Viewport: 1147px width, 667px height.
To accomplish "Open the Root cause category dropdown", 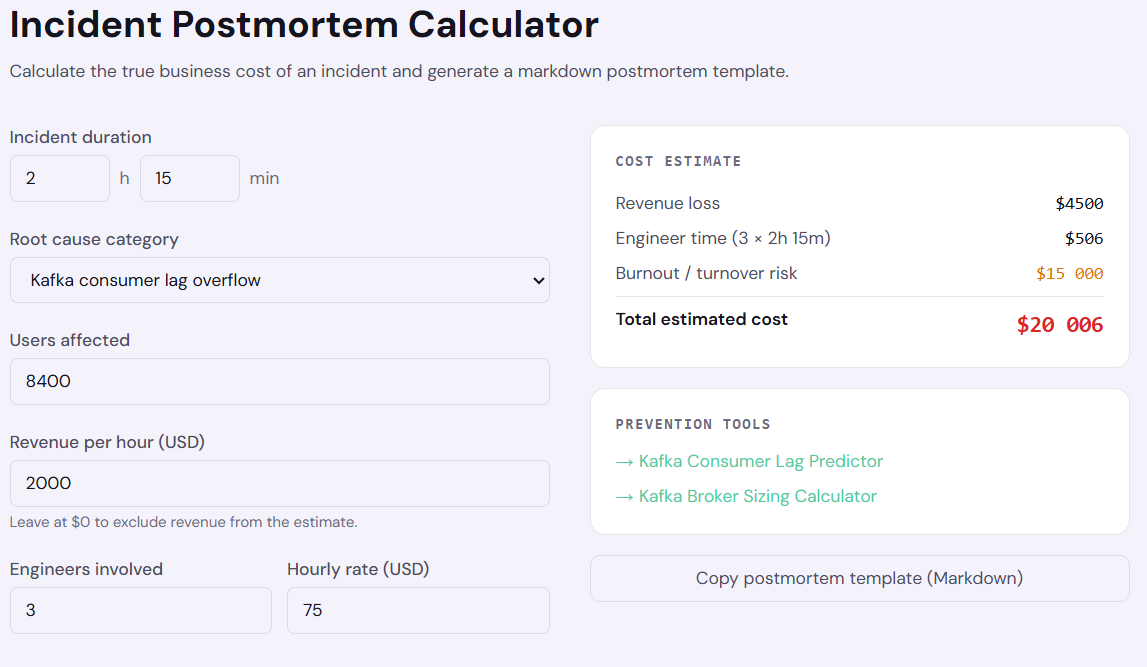I will [279, 280].
